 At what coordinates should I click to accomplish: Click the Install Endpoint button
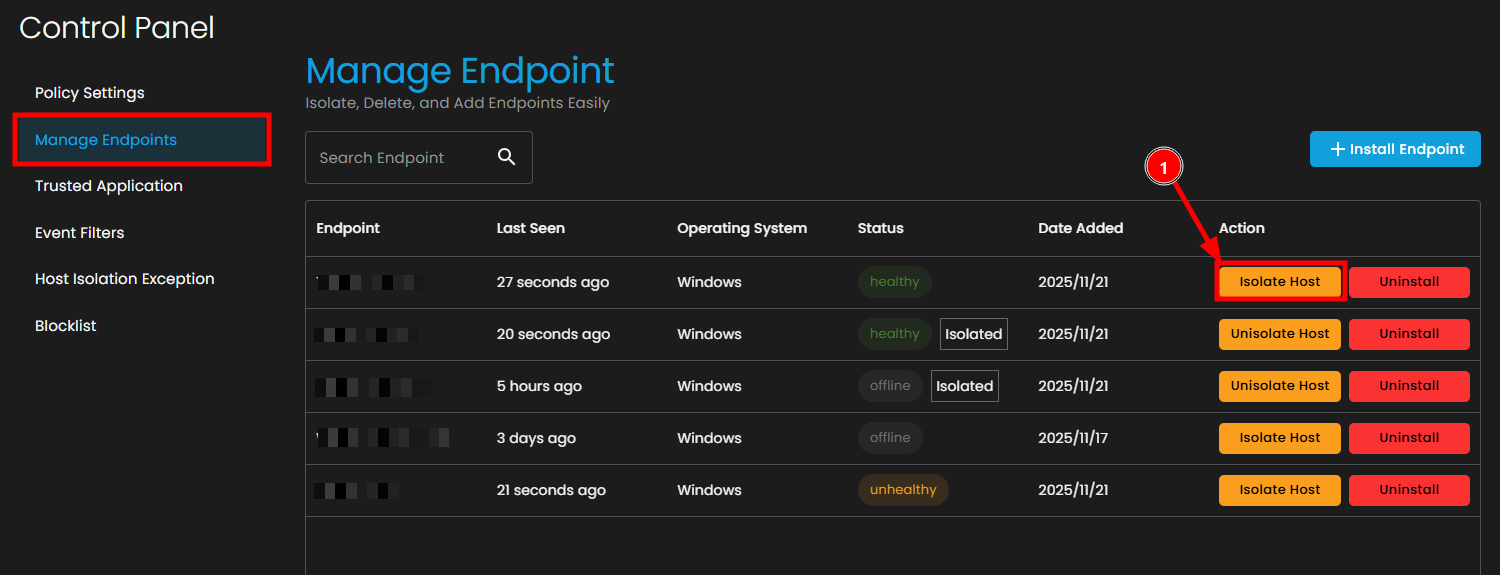[x=1395, y=149]
